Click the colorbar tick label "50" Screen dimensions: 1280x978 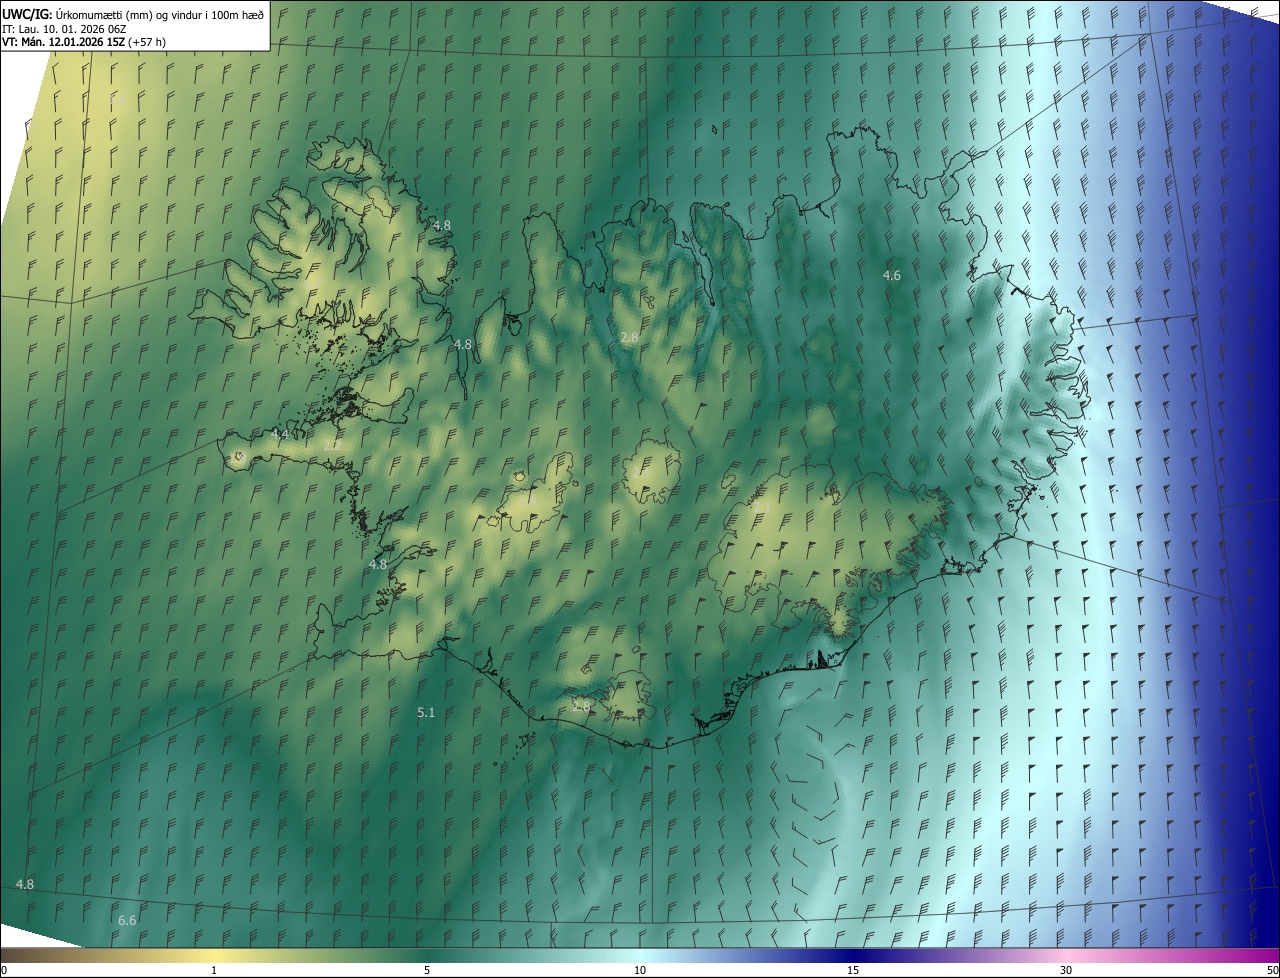(x=1272, y=970)
